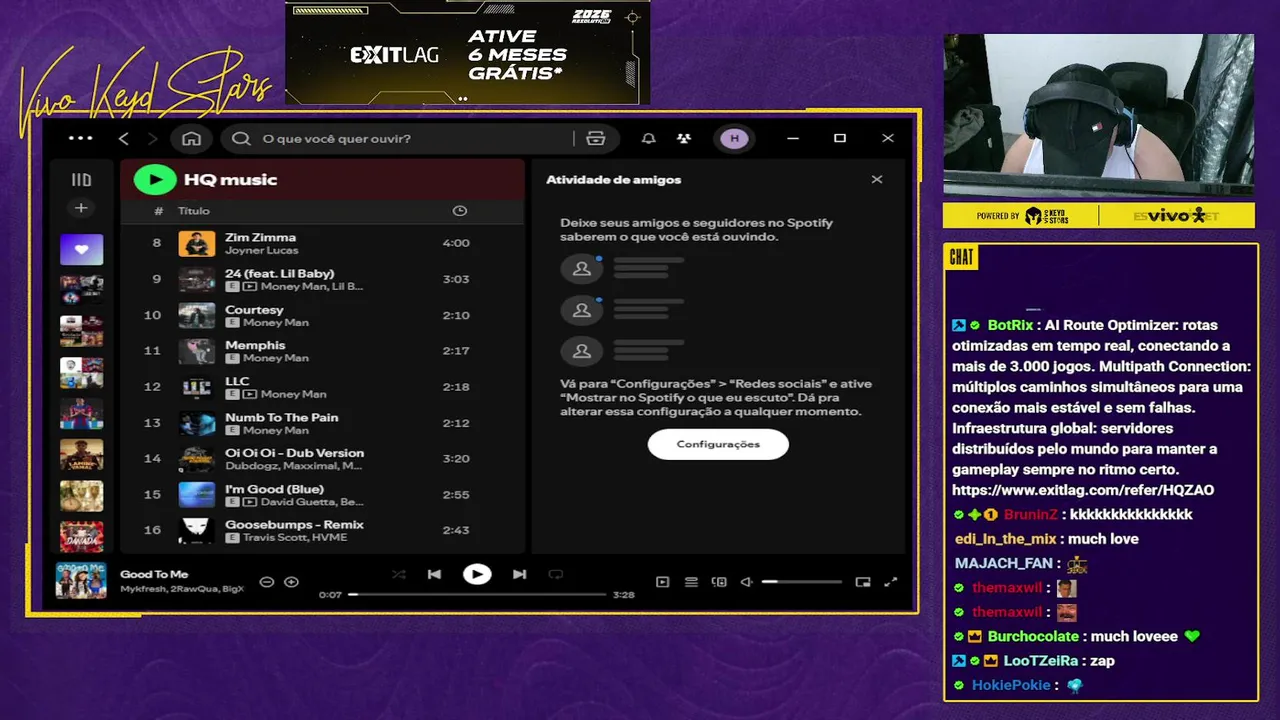Sort tracks by 'Título' column header

194,211
